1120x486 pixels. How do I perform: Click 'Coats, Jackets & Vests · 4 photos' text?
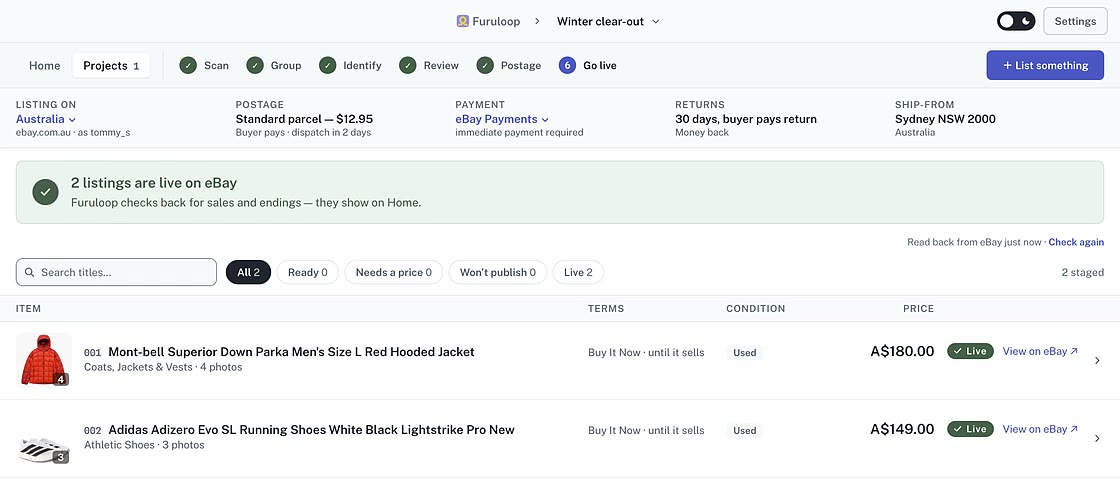(163, 367)
